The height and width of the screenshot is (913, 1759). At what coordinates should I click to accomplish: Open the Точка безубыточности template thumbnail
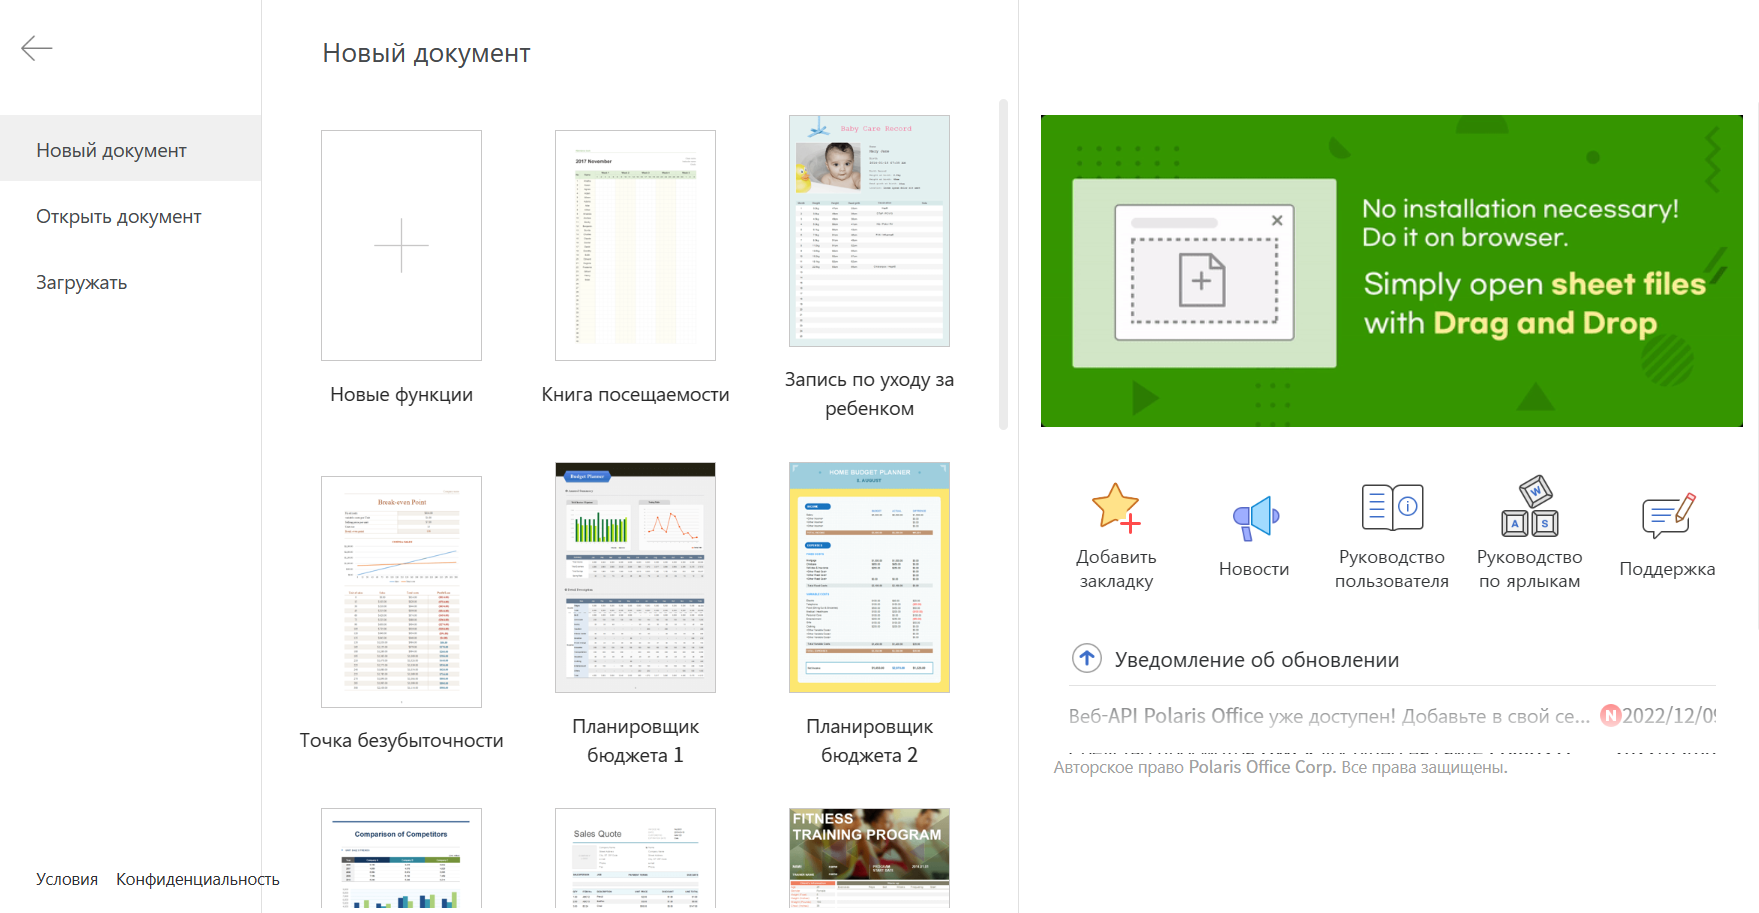[401, 592]
